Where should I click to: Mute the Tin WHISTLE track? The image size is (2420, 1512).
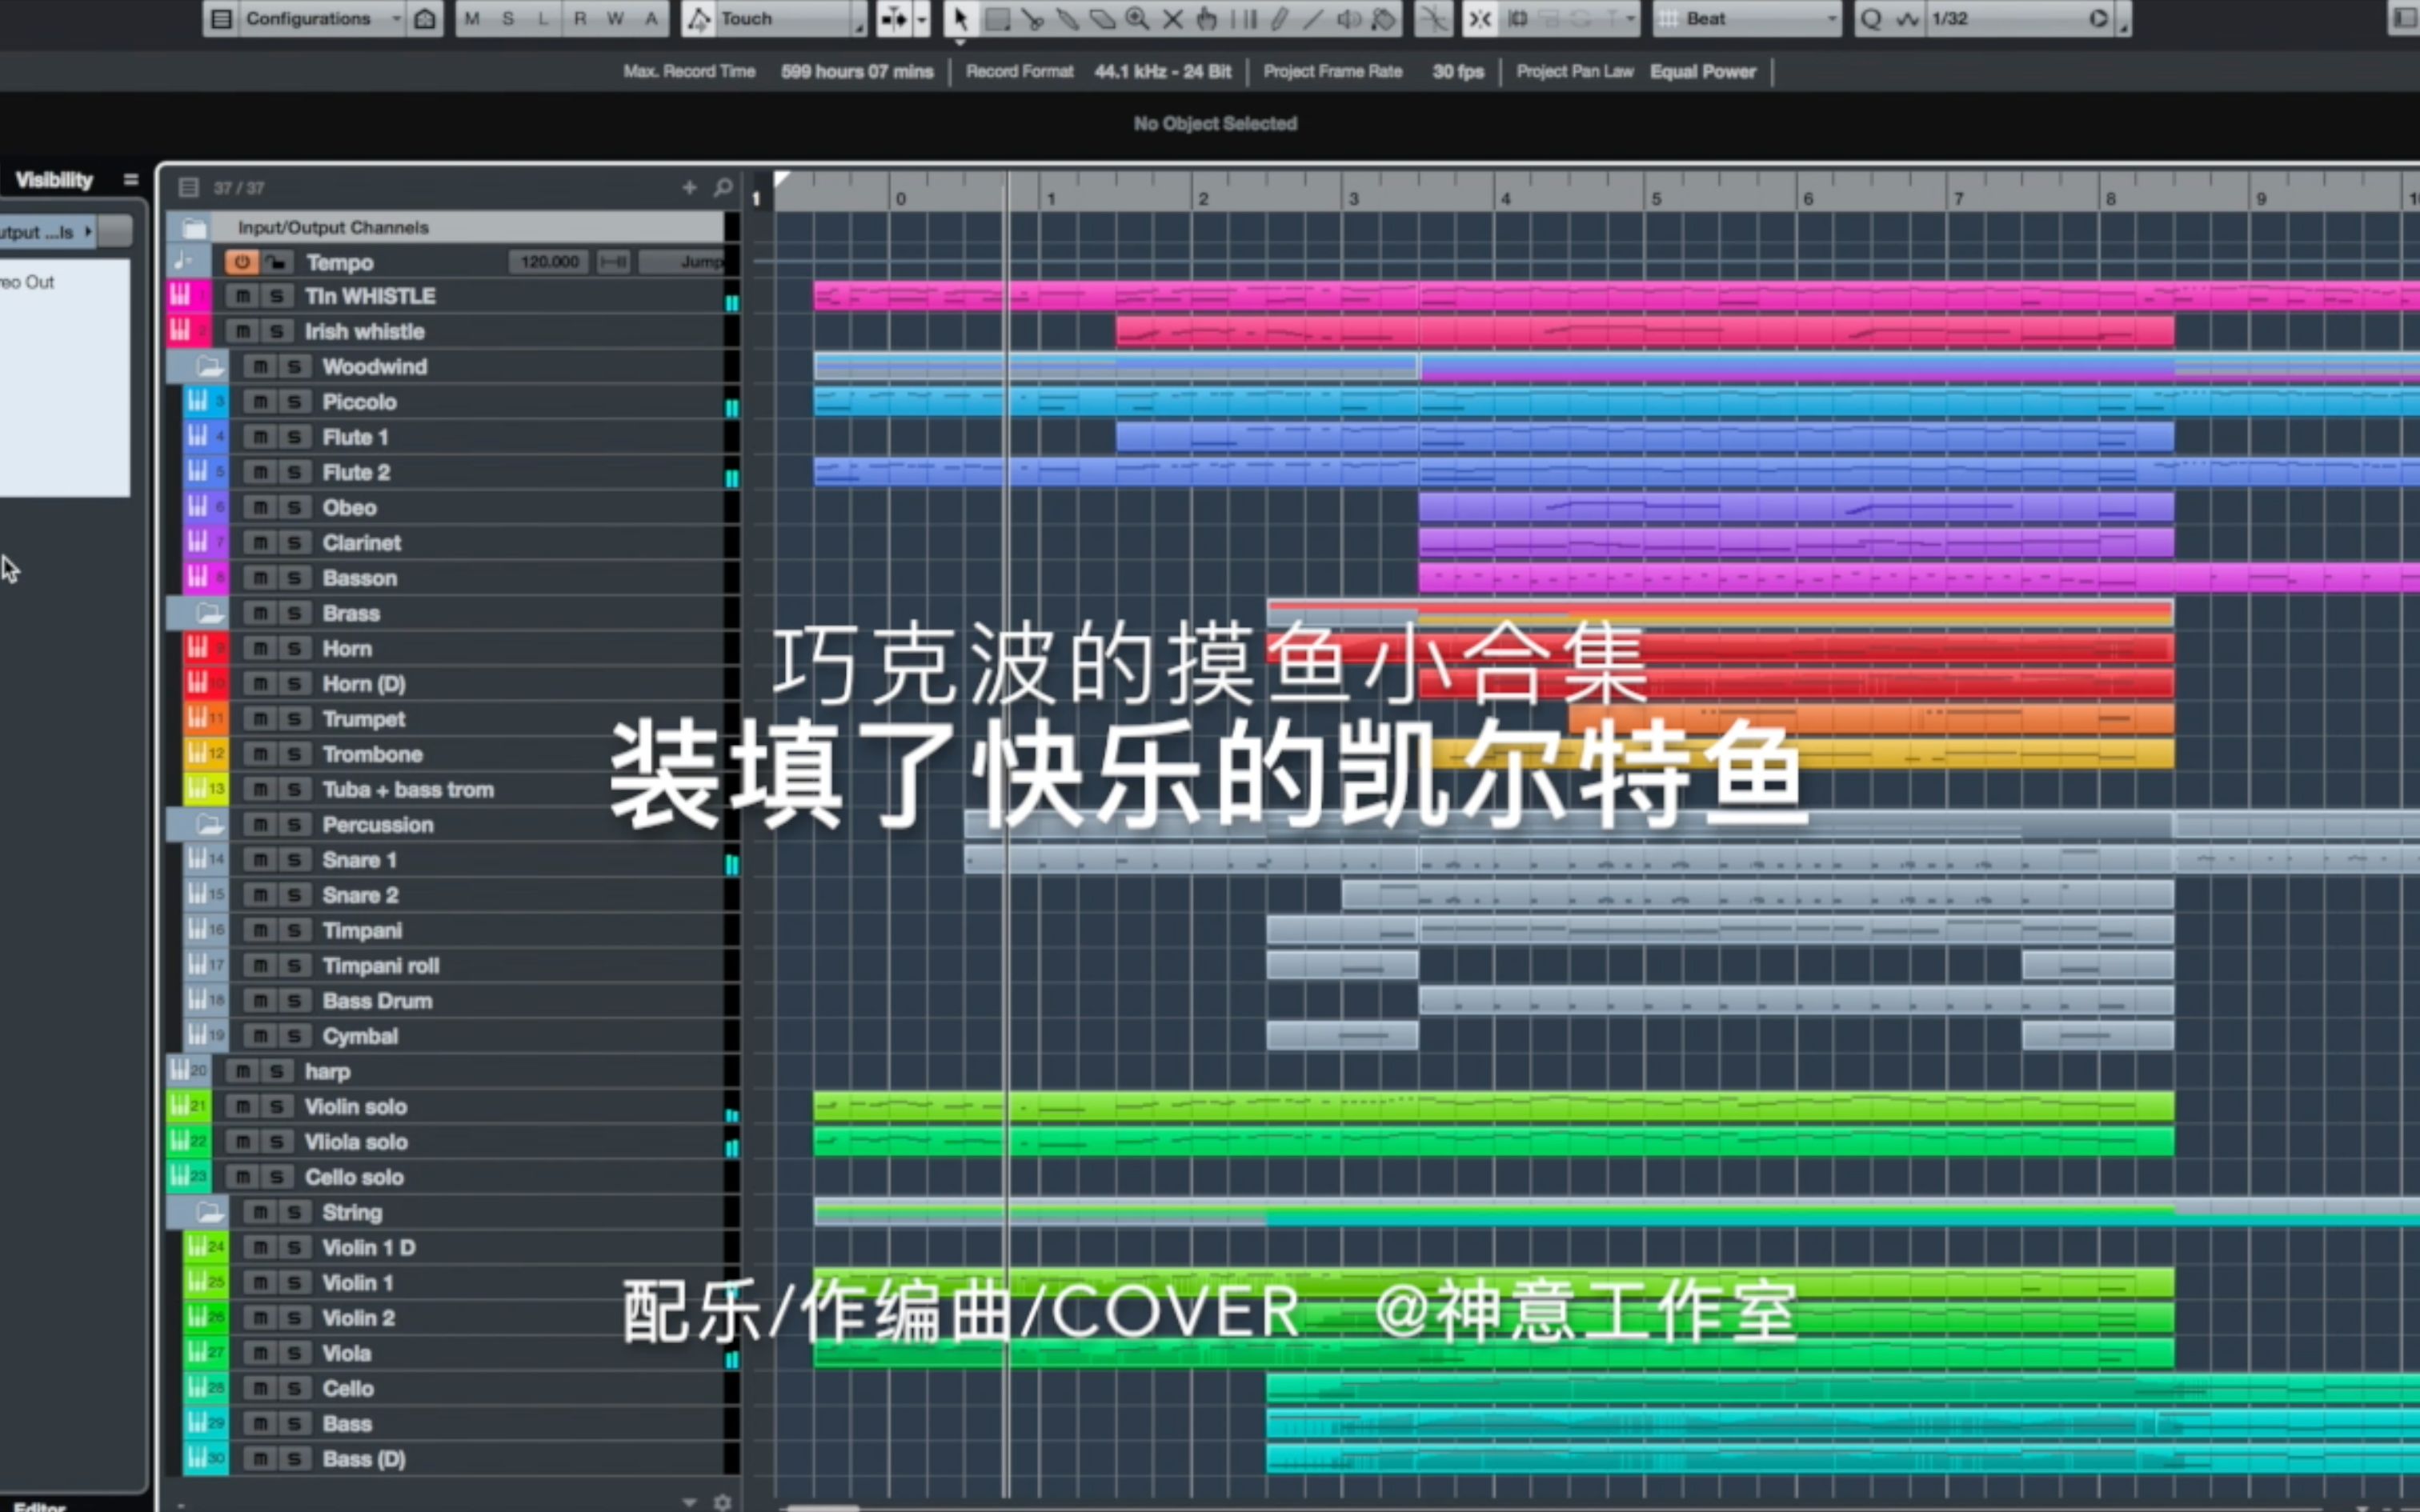click(x=242, y=296)
